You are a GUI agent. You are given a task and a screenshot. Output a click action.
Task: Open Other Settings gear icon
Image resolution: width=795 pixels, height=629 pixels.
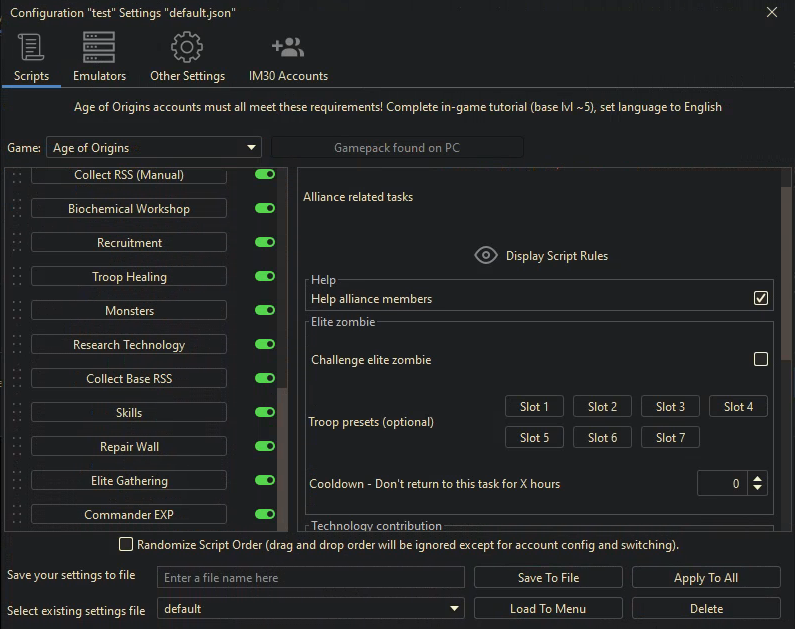tap(187, 48)
